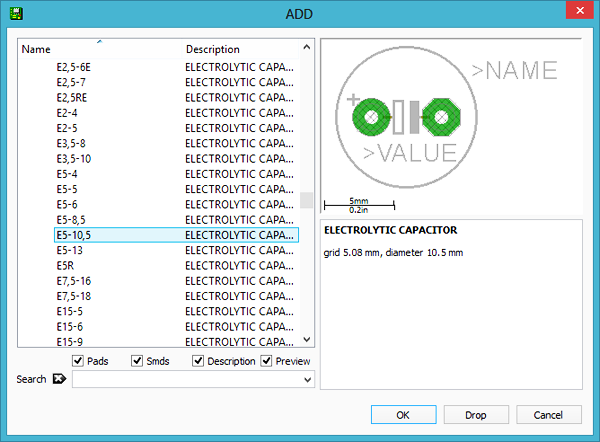
Task: Select package E5-6
Action: pyautogui.click(x=176, y=204)
